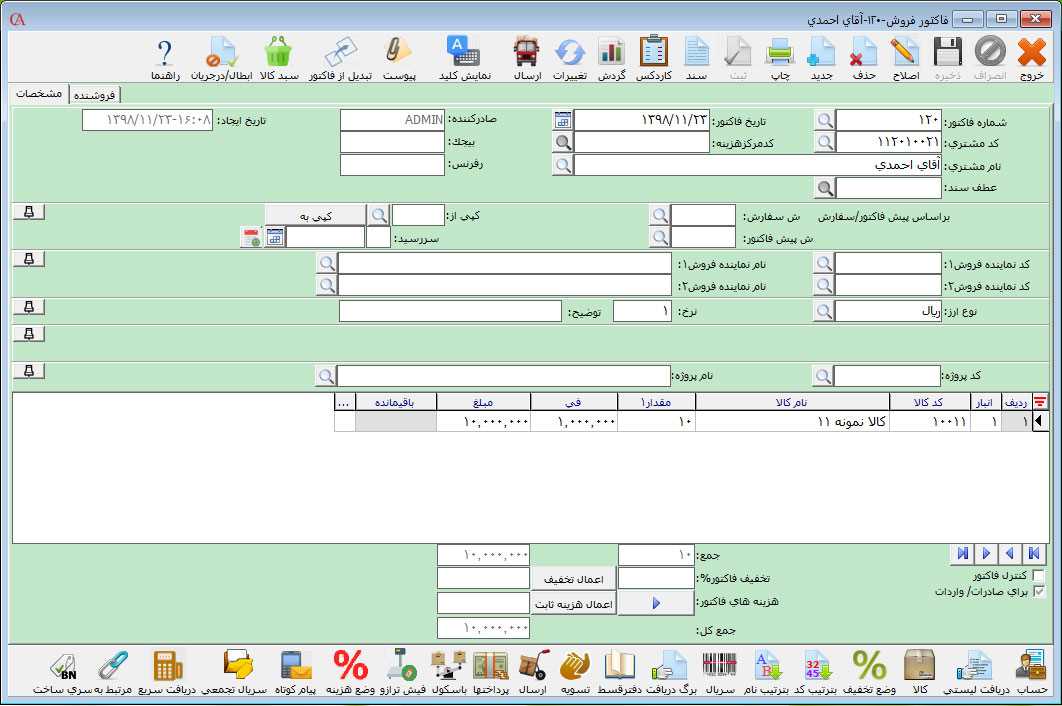Toggle the pin button on the کد پروژه row
The image size is (1062, 706).
[x=29, y=371]
